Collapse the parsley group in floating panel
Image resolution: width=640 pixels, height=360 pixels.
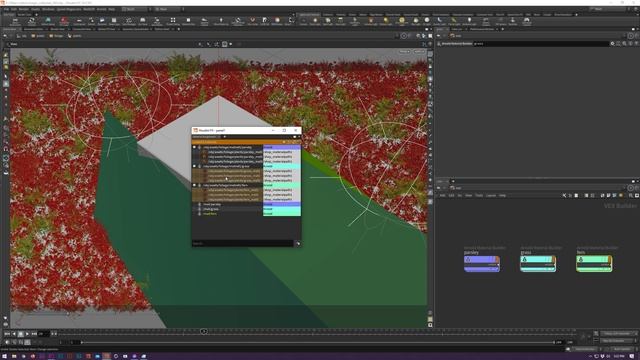[194, 147]
